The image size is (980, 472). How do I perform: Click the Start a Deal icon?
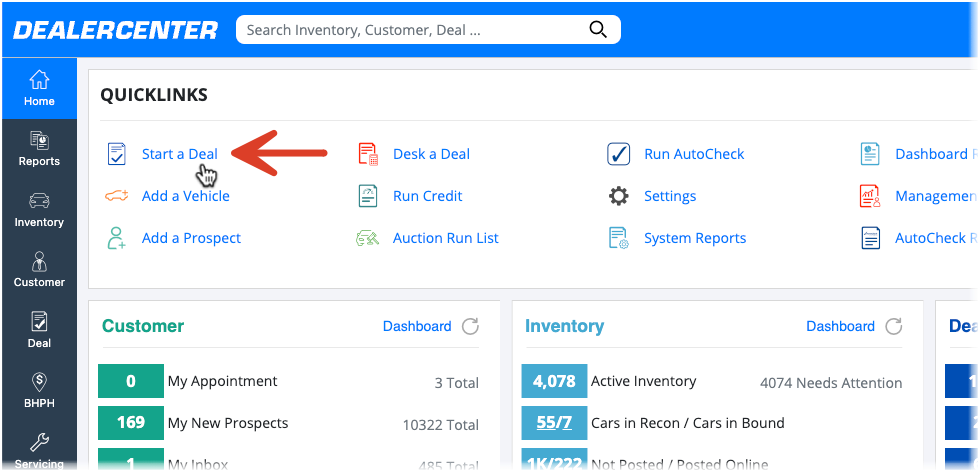[x=116, y=154]
